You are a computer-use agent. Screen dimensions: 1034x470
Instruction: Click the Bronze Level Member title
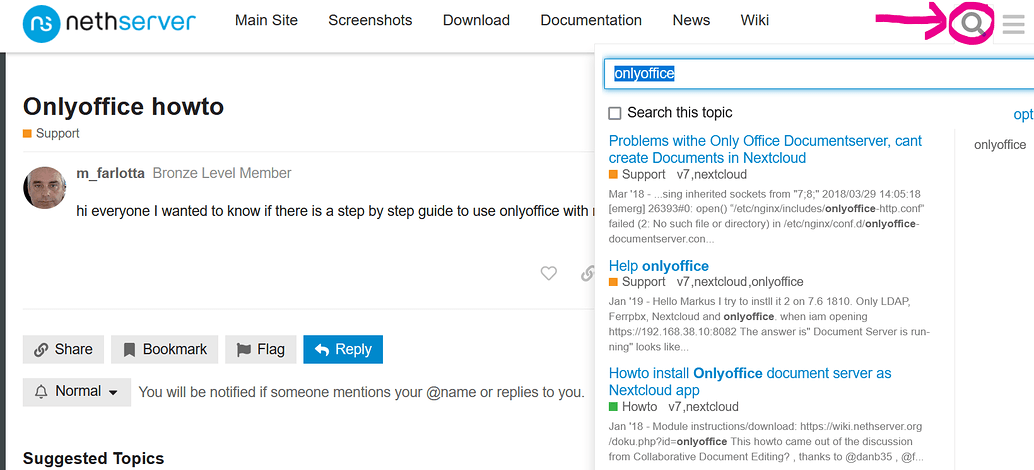[x=222, y=173]
